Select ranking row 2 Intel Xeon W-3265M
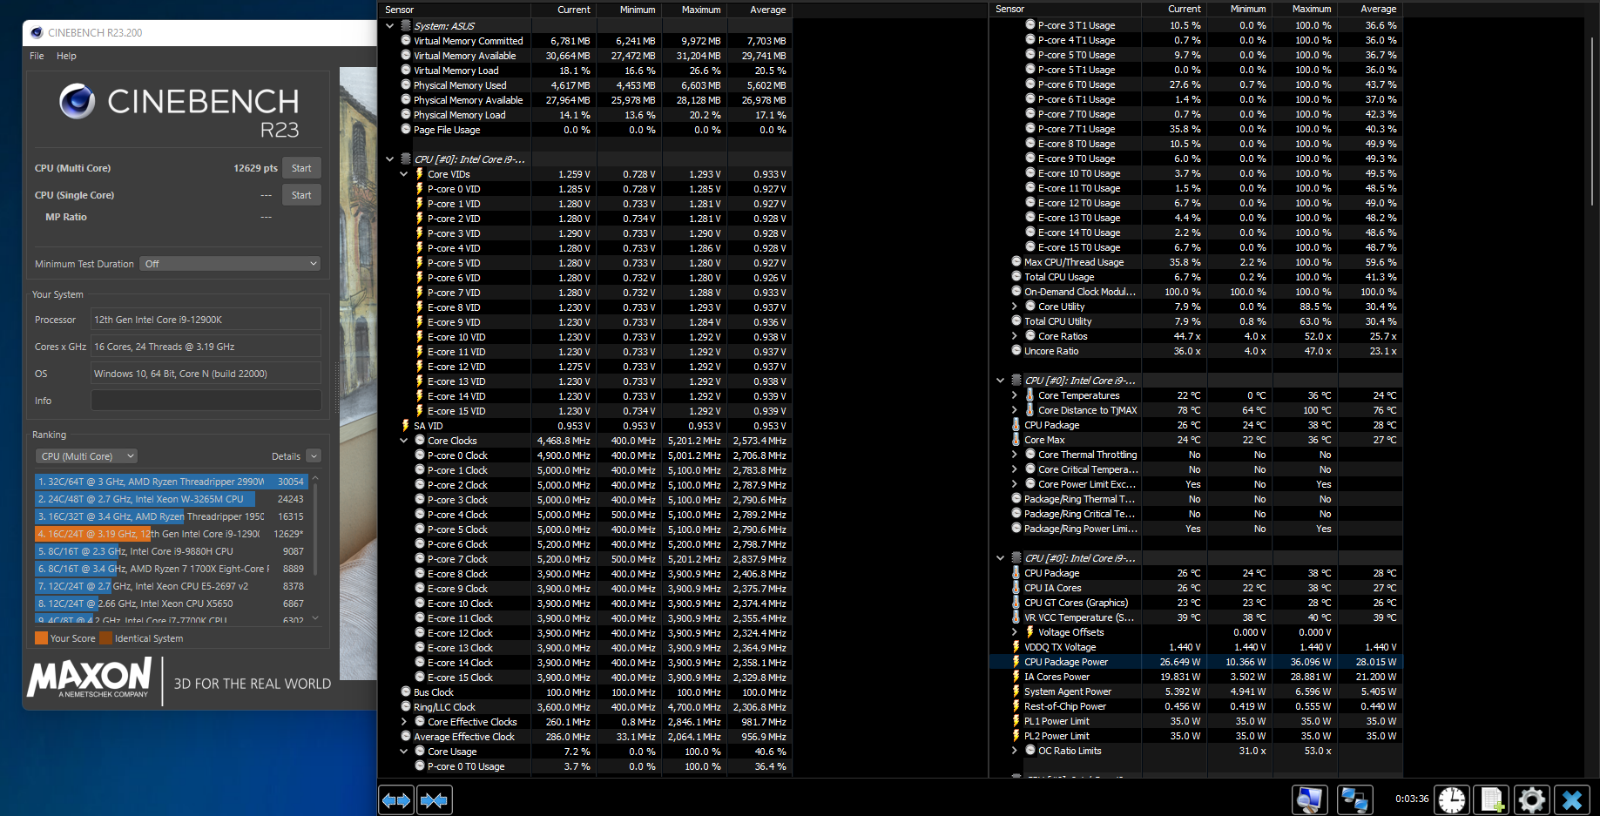The width and height of the screenshot is (1600, 816). pos(171,499)
